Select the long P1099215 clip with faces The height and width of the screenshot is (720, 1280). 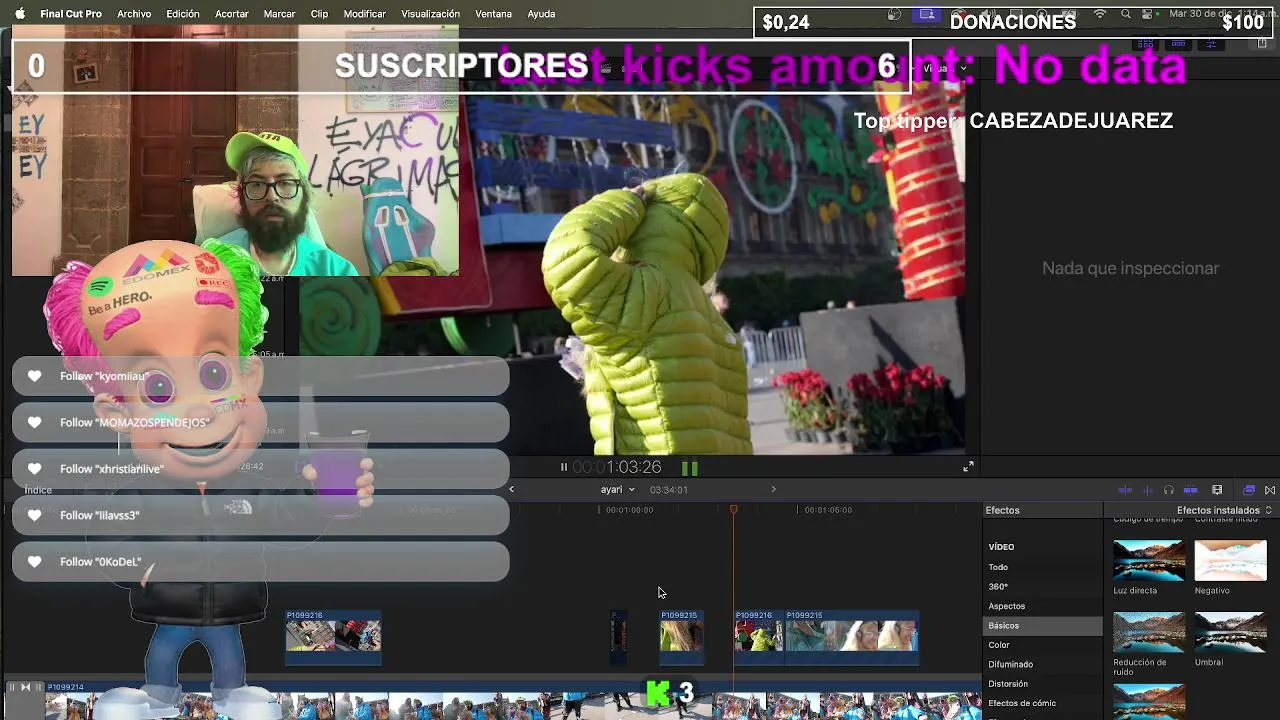852,636
